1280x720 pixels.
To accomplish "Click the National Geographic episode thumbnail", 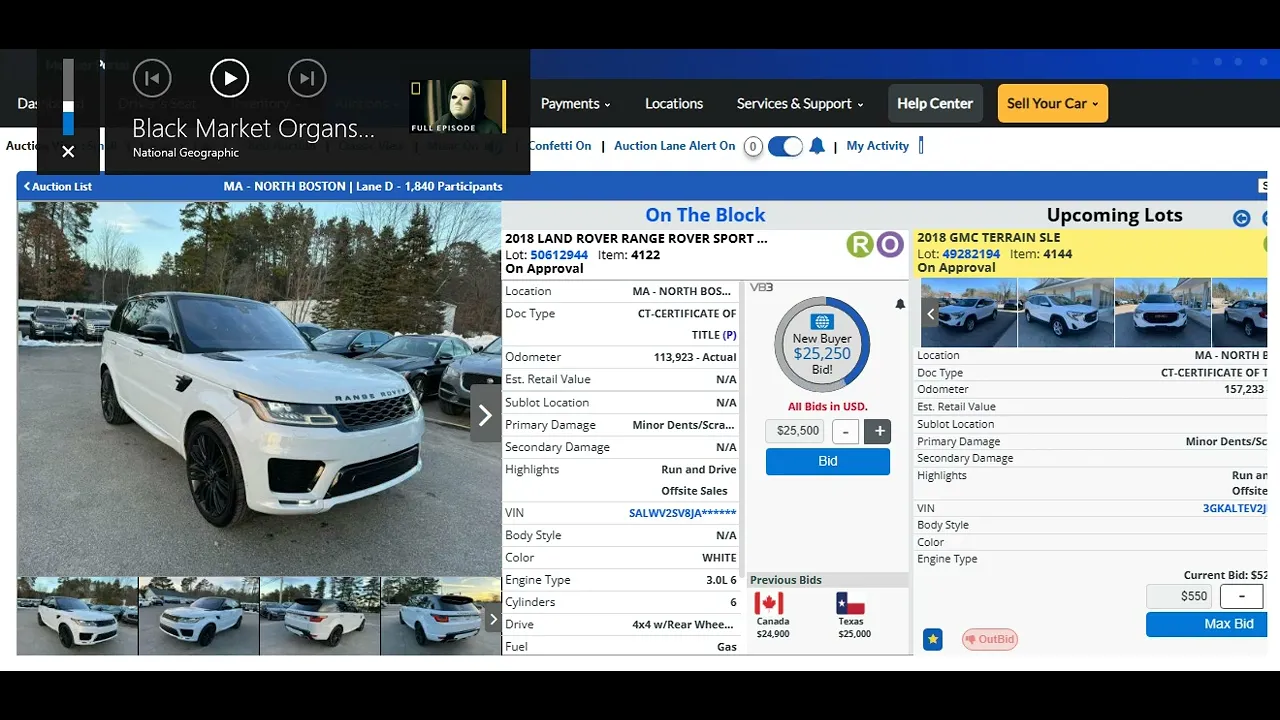I will pos(458,106).
